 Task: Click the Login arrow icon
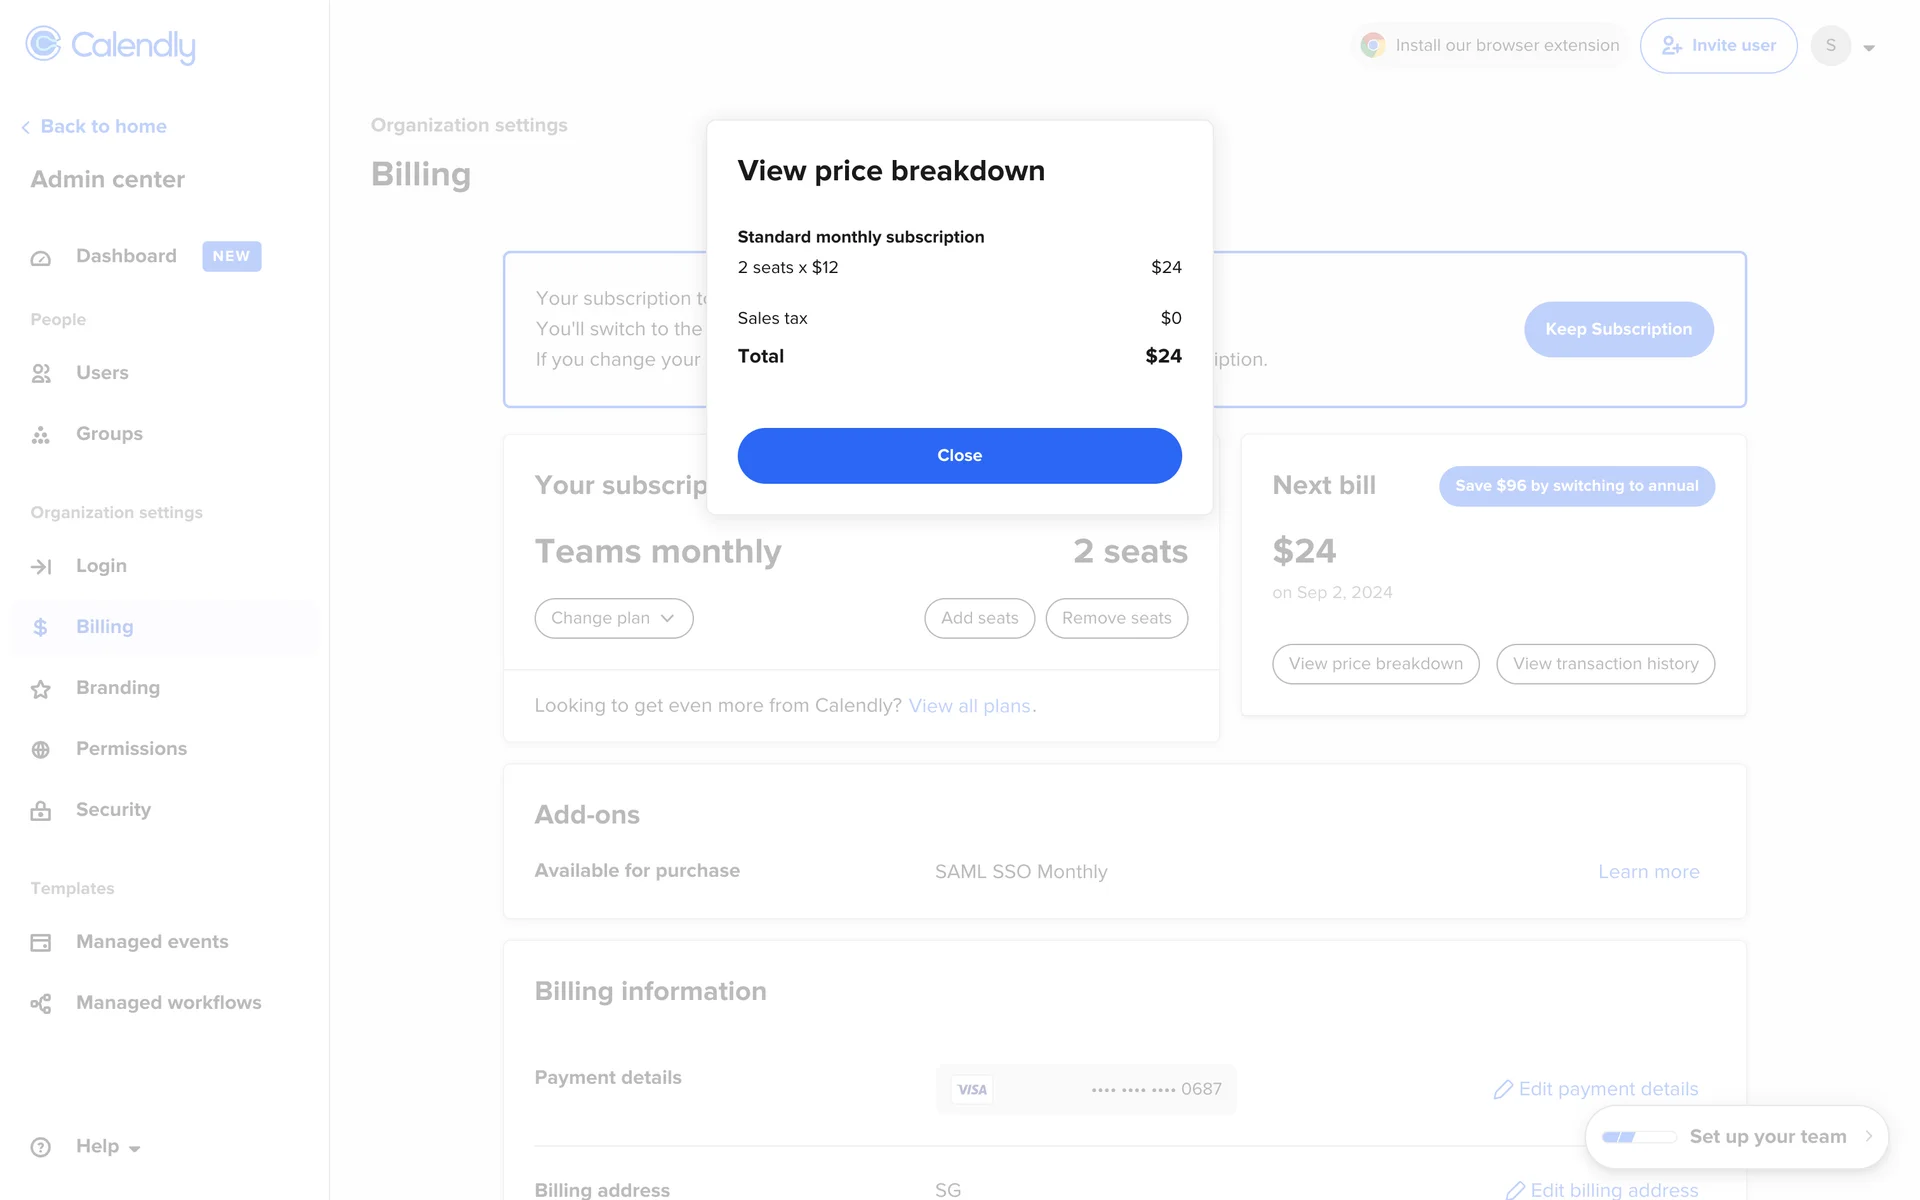(41, 567)
